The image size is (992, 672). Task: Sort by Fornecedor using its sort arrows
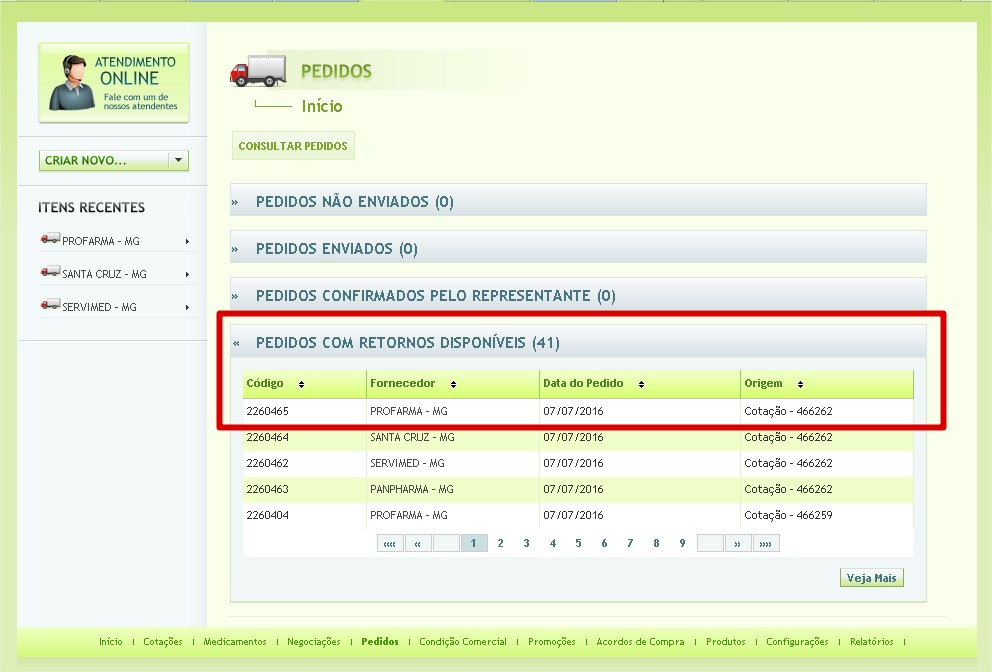click(x=453, y=385)
